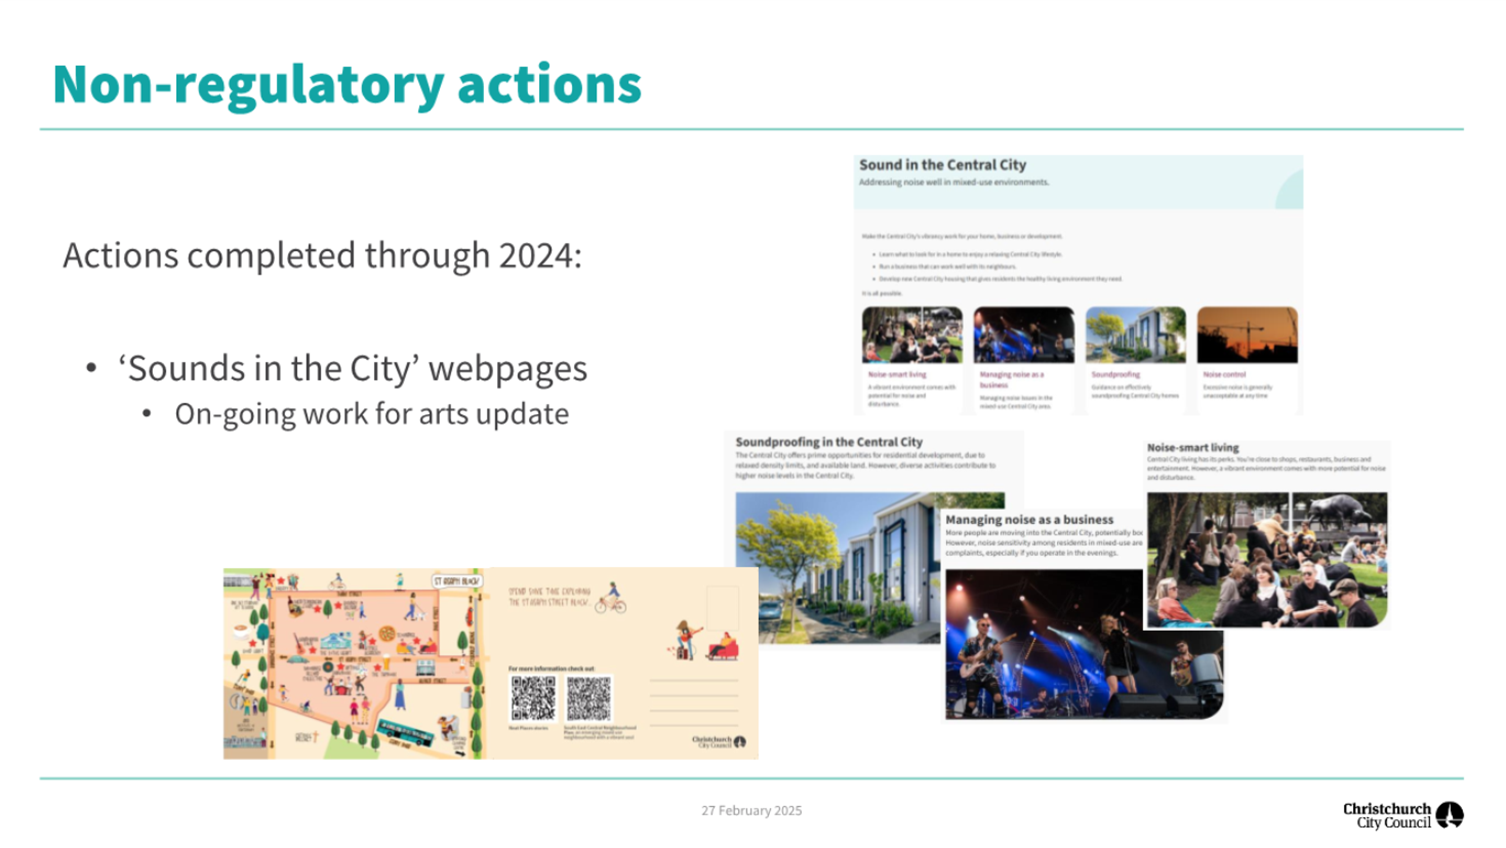The image size is (1506, 848).
Task: Click the council logo on the postcard
Action: pyautogui.click(x=718, y=741)
